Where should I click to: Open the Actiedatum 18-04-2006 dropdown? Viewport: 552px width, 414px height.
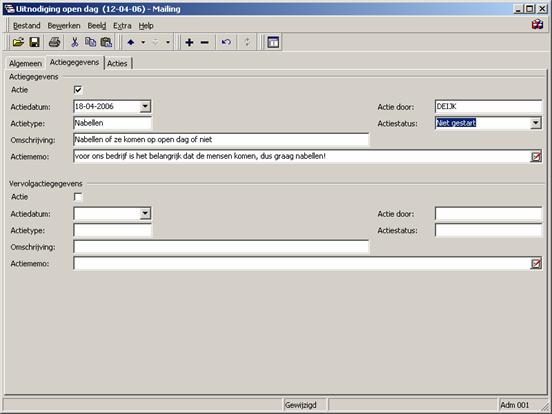(145, 106)
